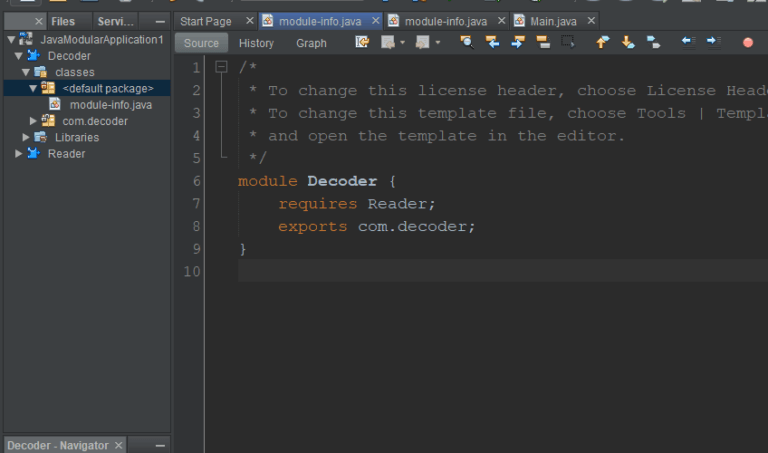Click the Last Edit location icon
Screen dimensions: 768x453
(362, 42)
